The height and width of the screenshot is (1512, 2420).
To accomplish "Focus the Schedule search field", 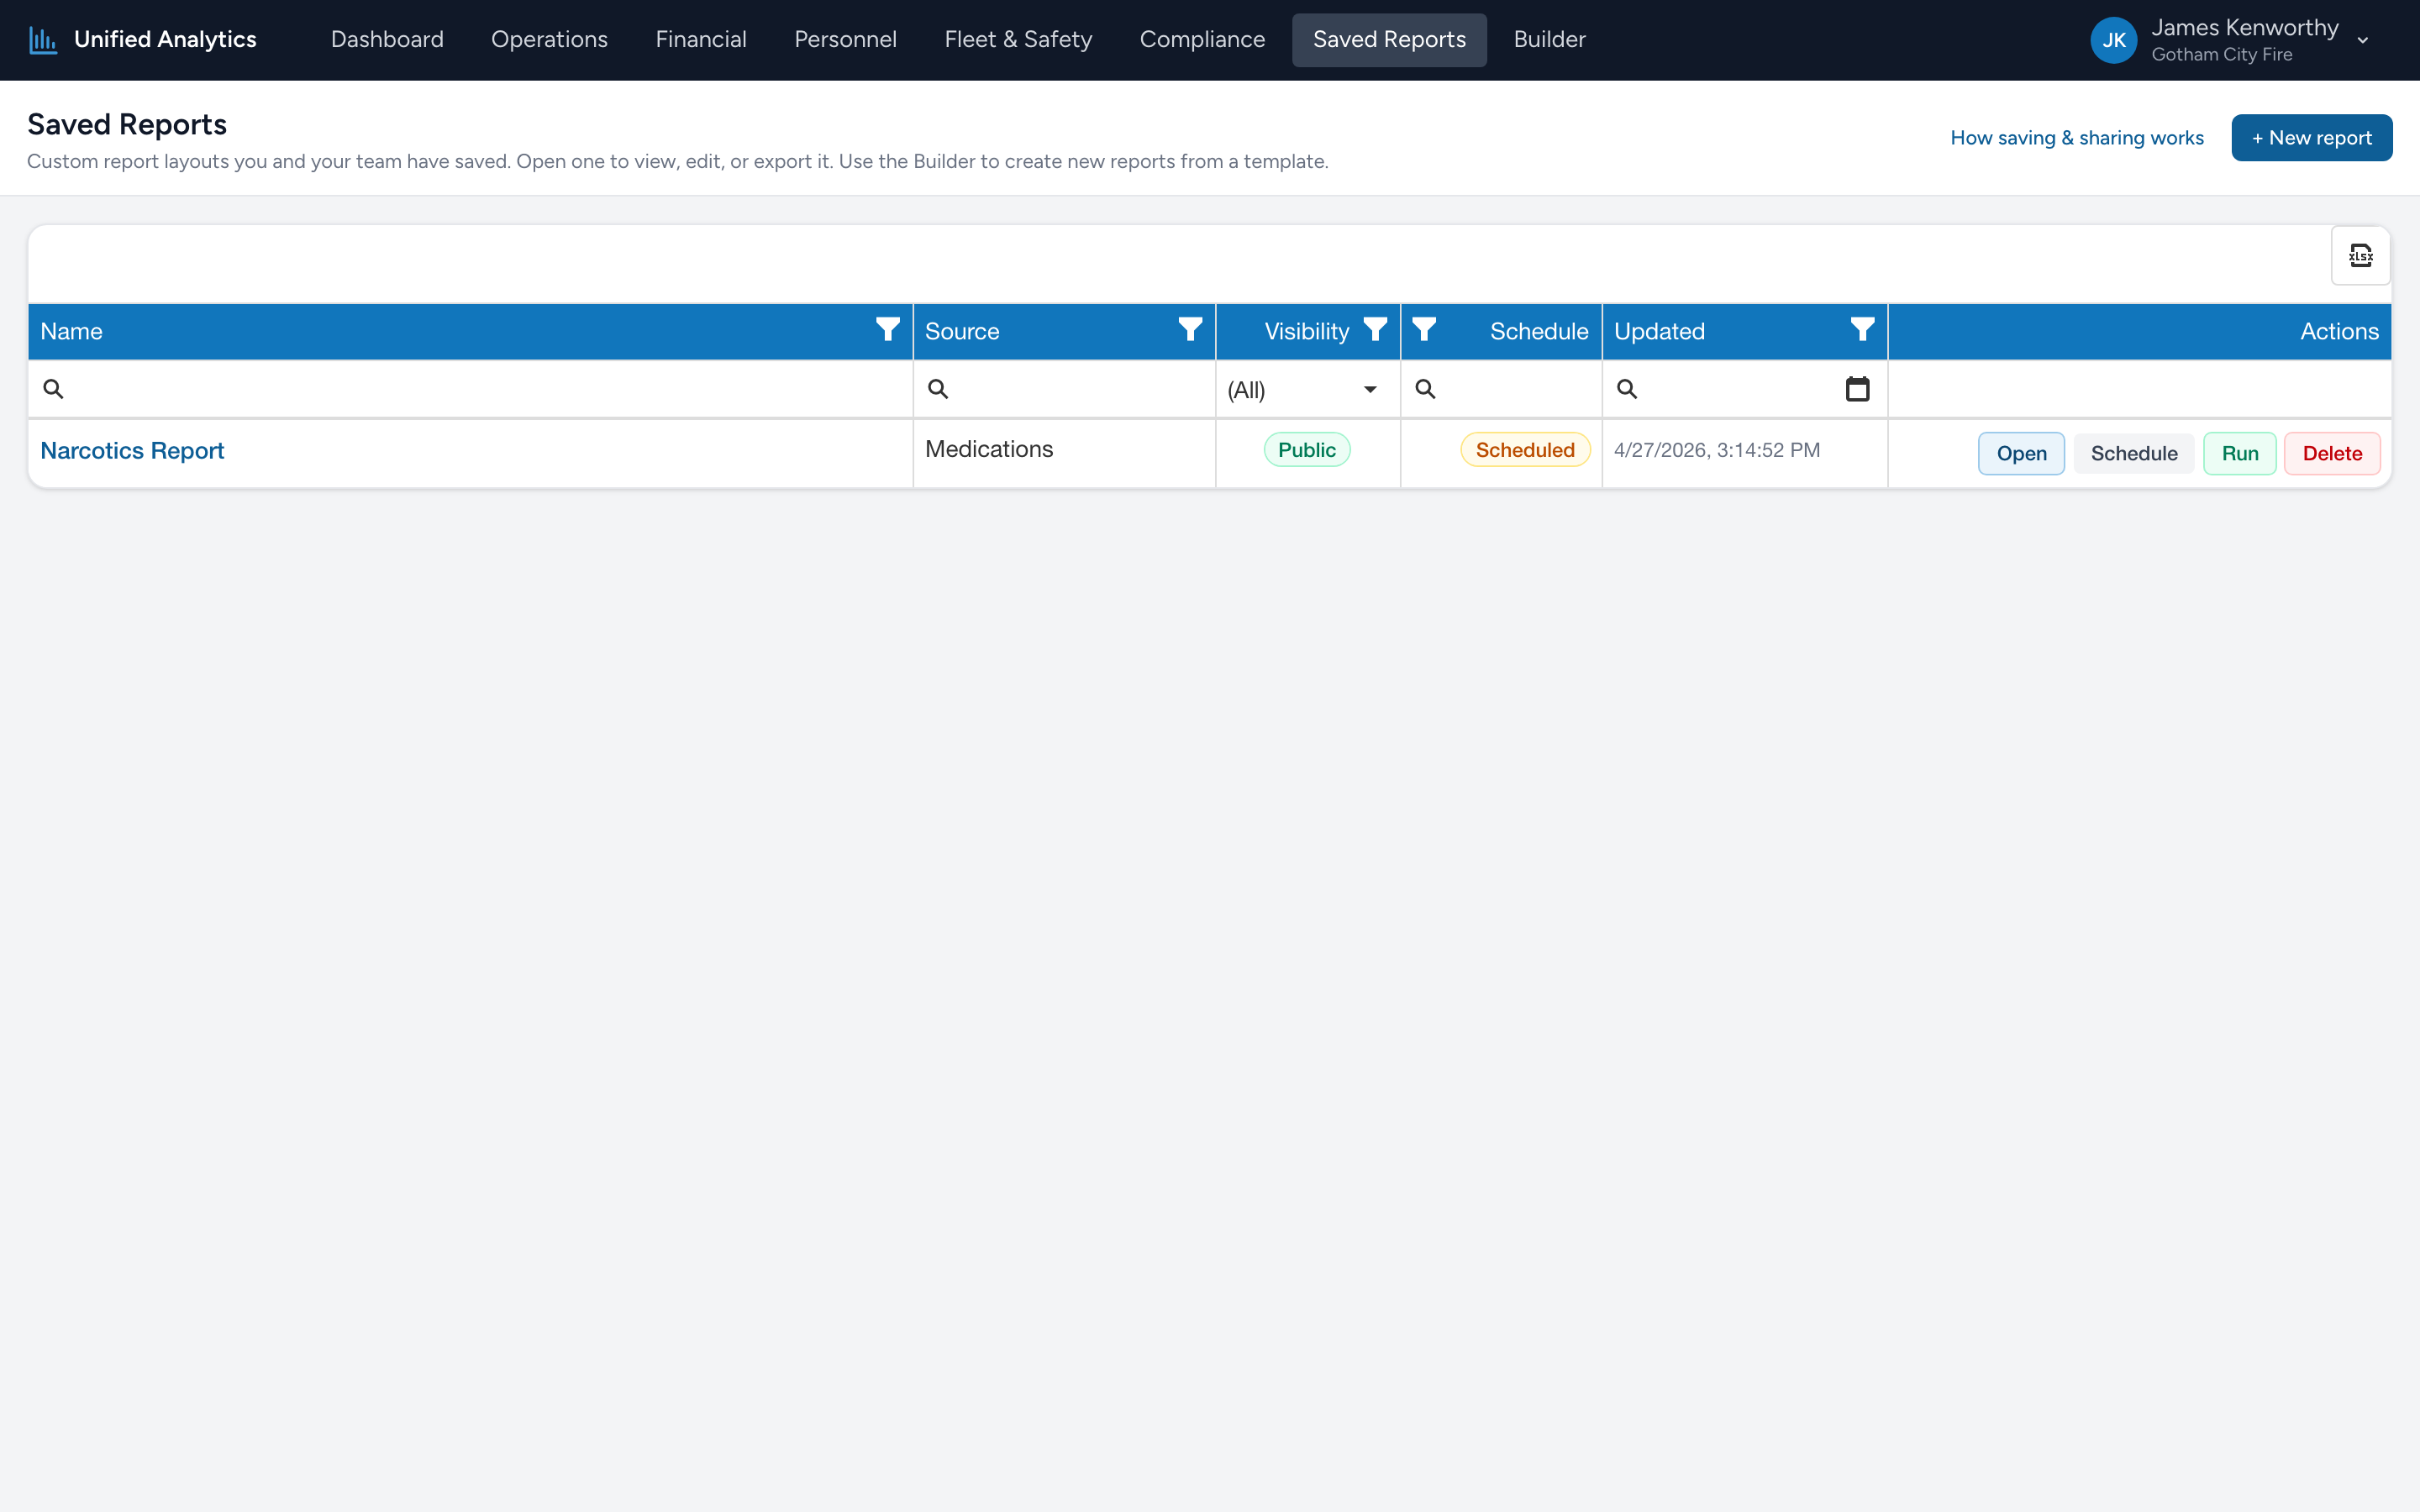I will [1501, 389].
